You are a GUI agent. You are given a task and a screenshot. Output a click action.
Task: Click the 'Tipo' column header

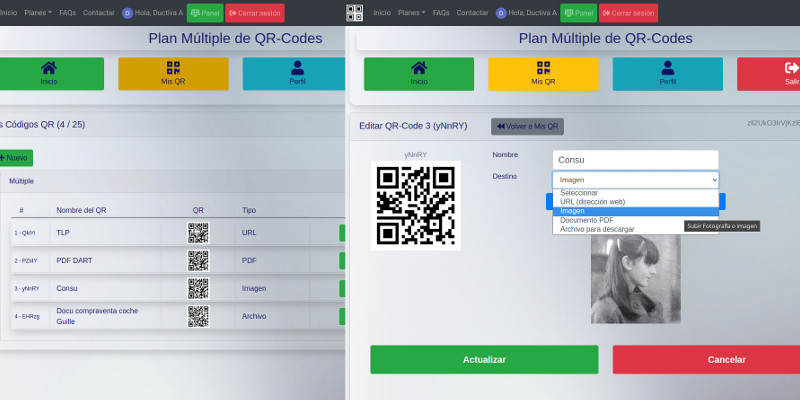(x=249, y=210)
